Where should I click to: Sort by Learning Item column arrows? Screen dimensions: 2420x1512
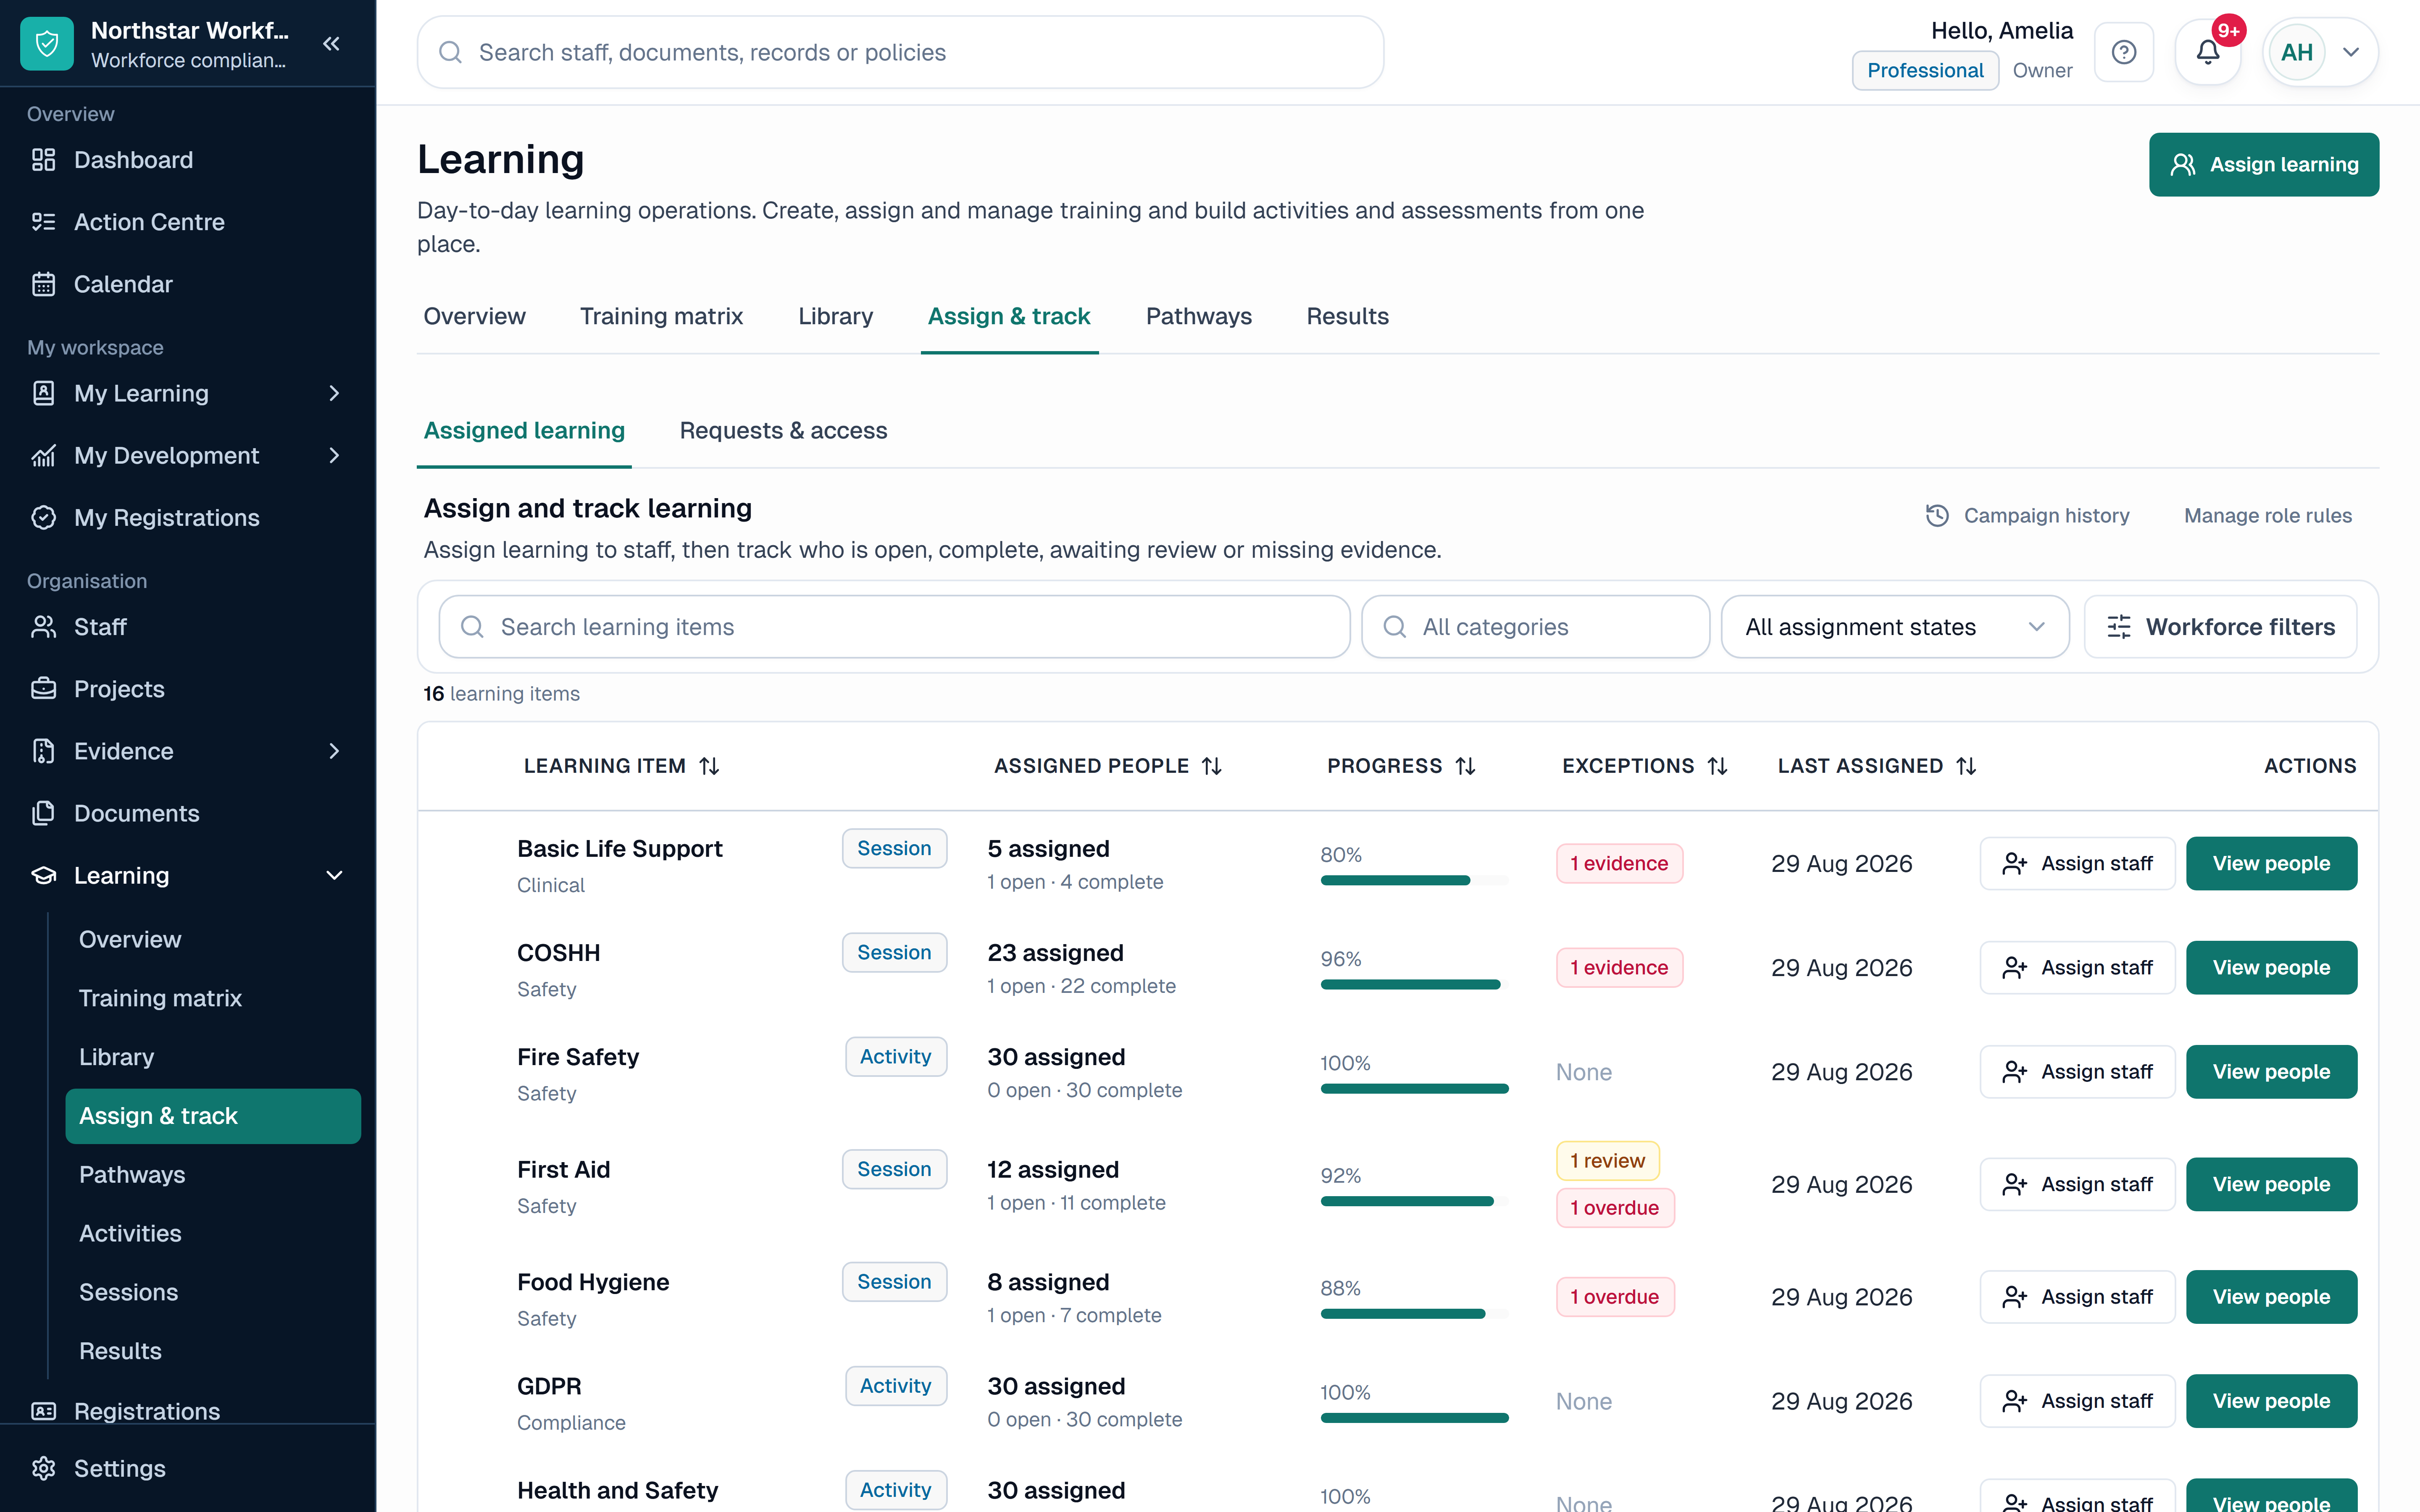[709, 766]
